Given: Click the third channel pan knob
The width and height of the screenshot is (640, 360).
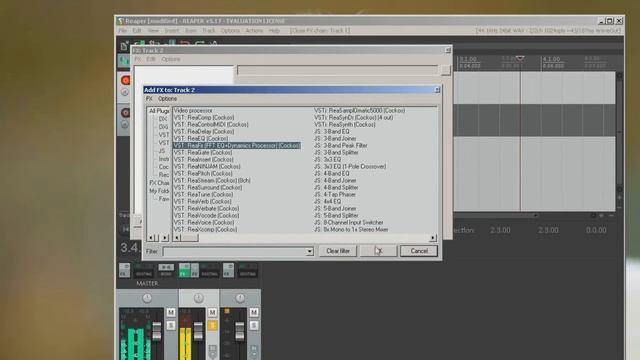Looking at the screenshot, I should [x=240, y=298].
